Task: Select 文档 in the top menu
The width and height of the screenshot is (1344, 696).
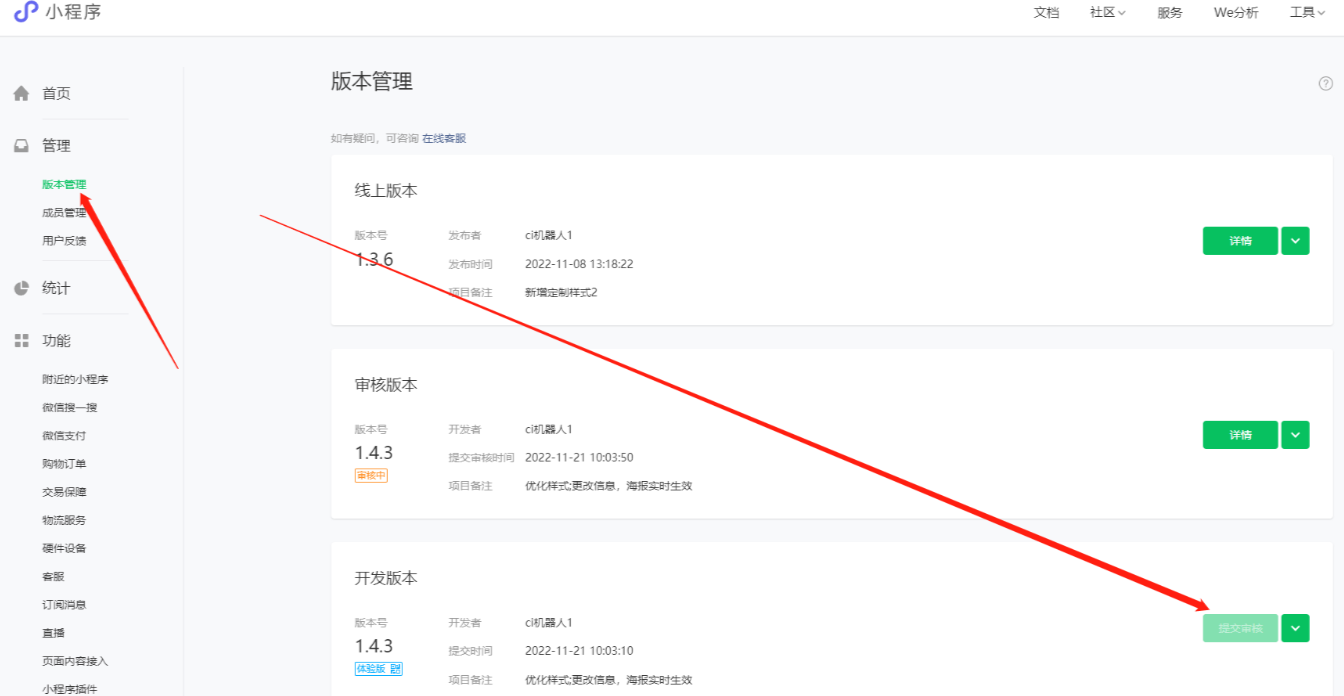Action: click(1046, 13)
